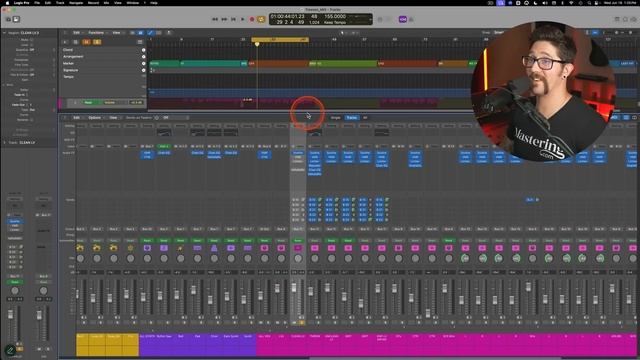640x360 pixels.
Task: Toggle the Inspector button in control bar
Action: click(x=16, y=19)
